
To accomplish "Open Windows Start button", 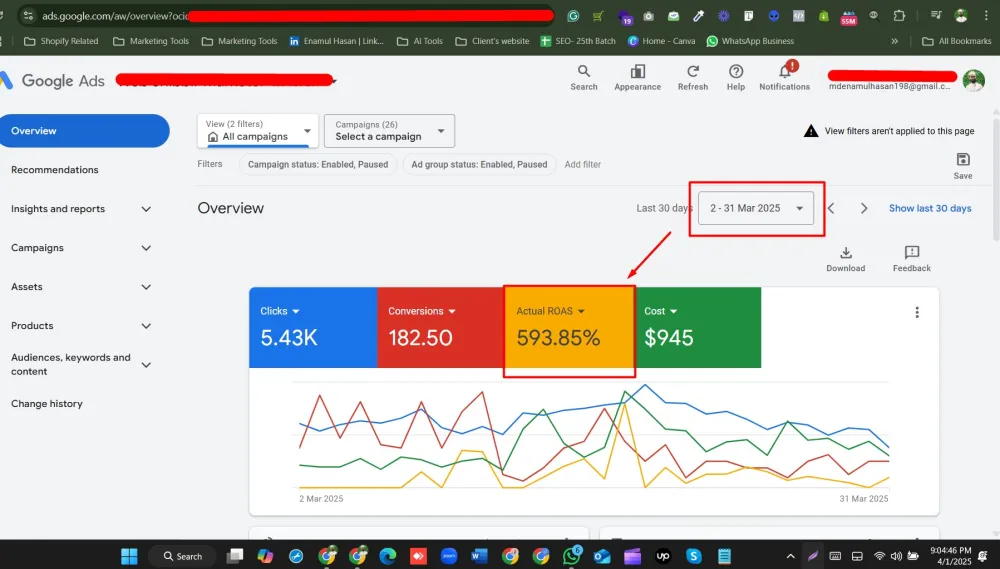I will coord(129,556).
